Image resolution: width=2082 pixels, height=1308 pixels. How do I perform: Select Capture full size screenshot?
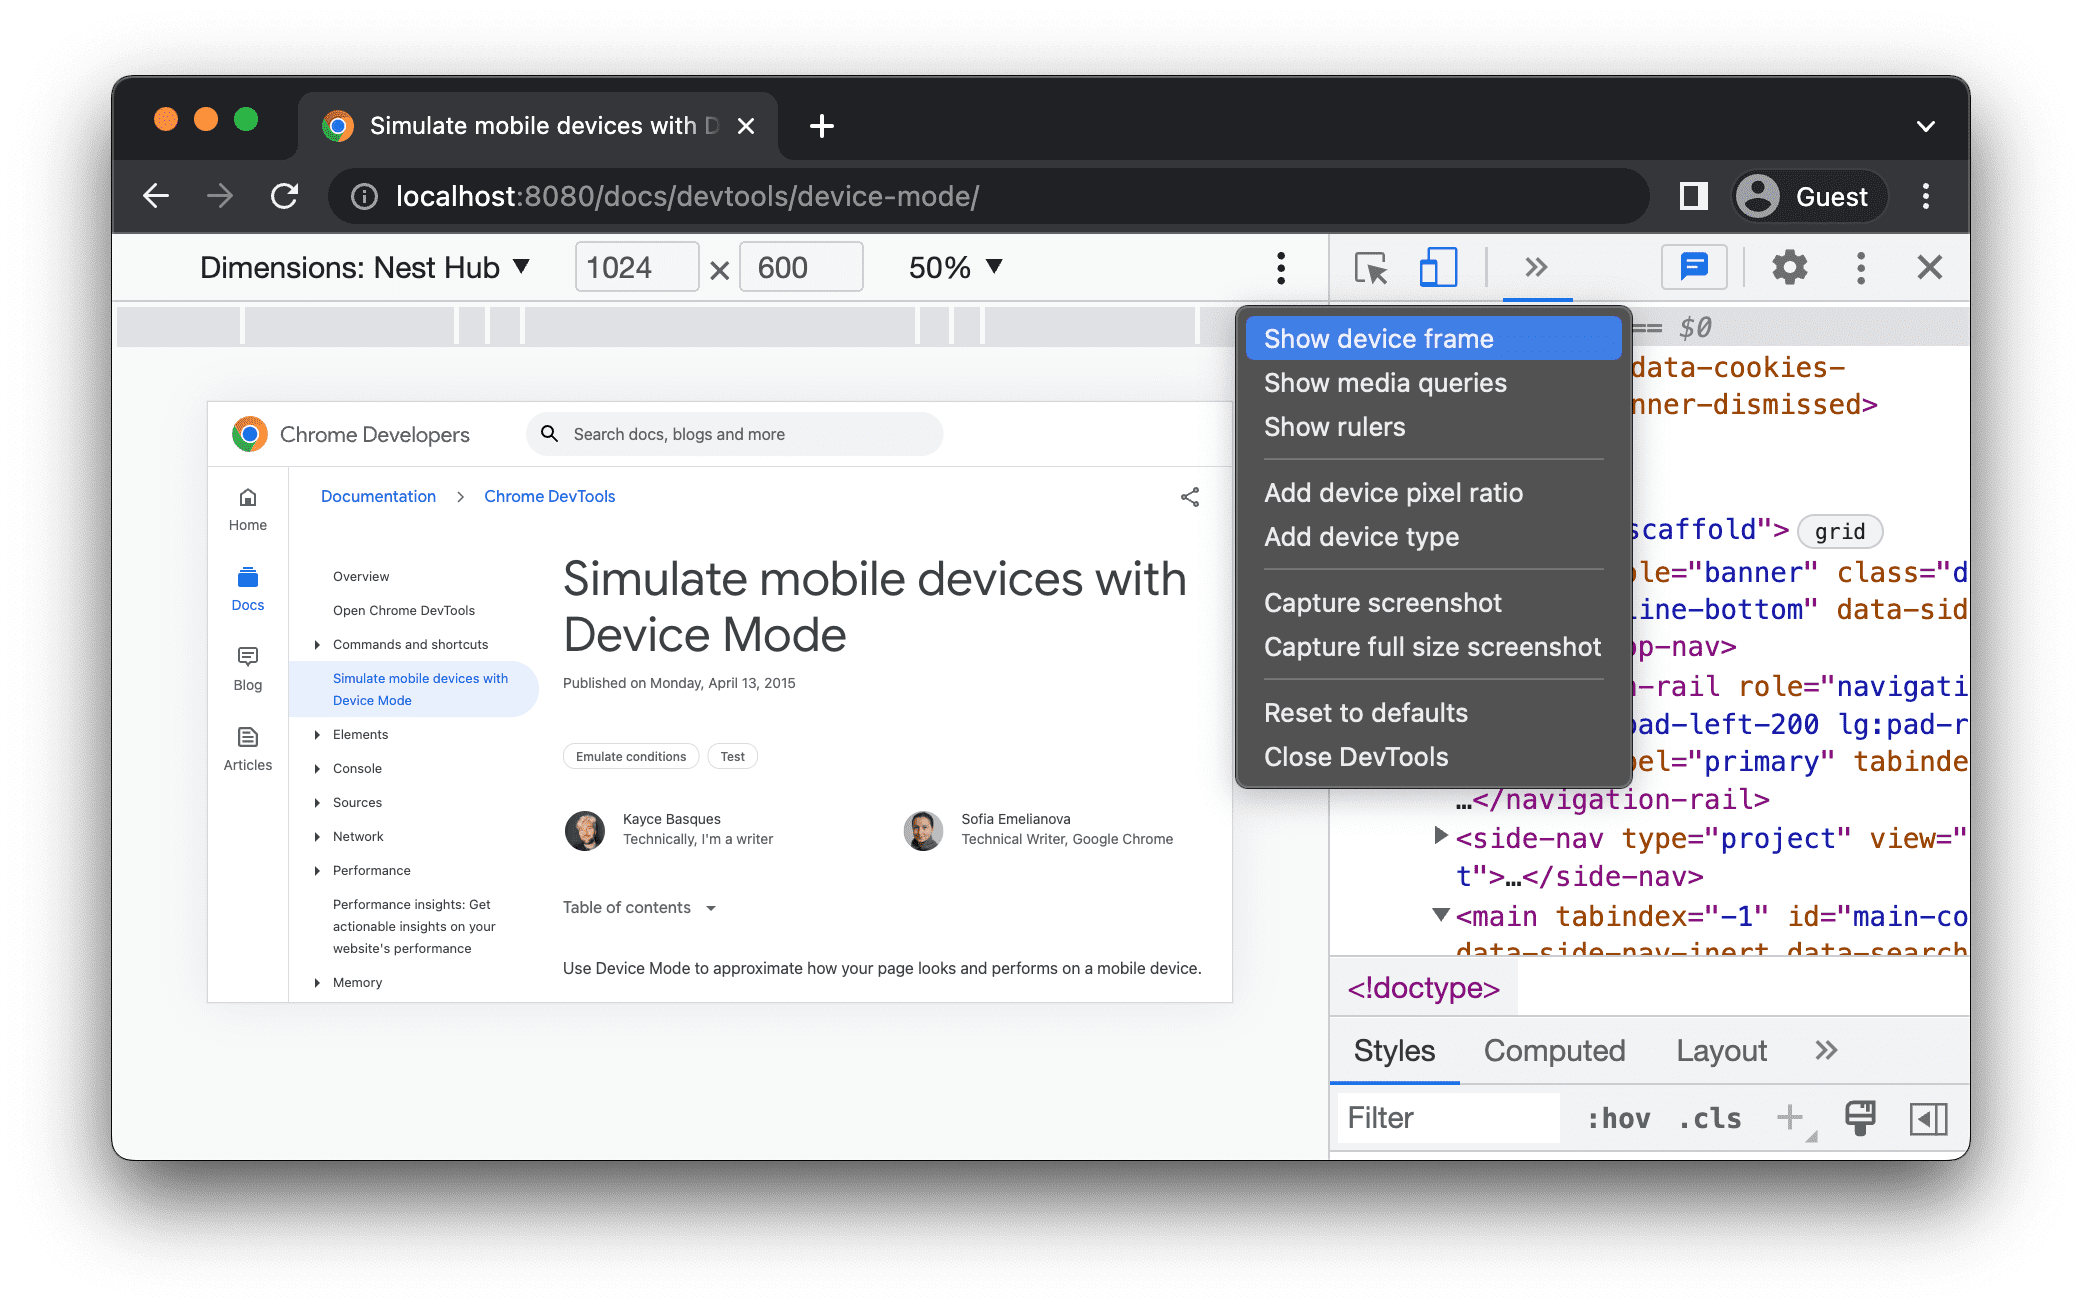pos(1433,646)
